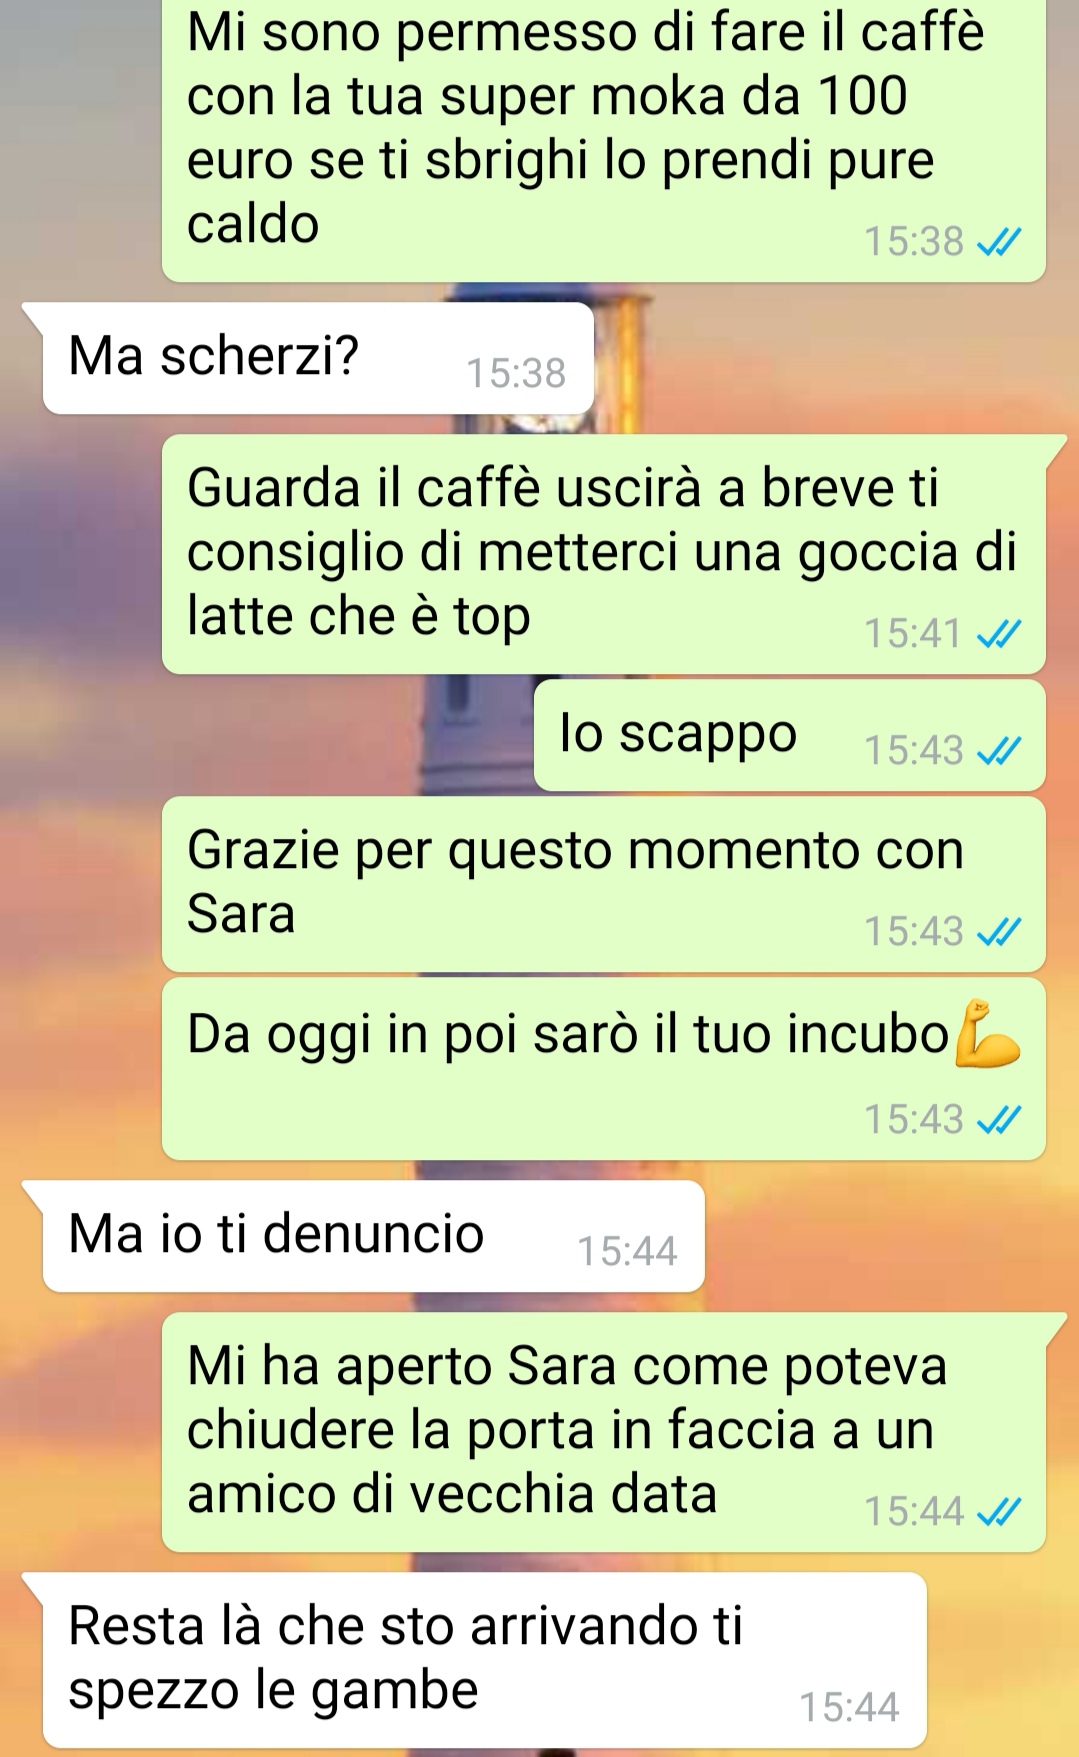
Task: Tap read receipt ticks on 'Io scappo'
Action: coord(999,751)
